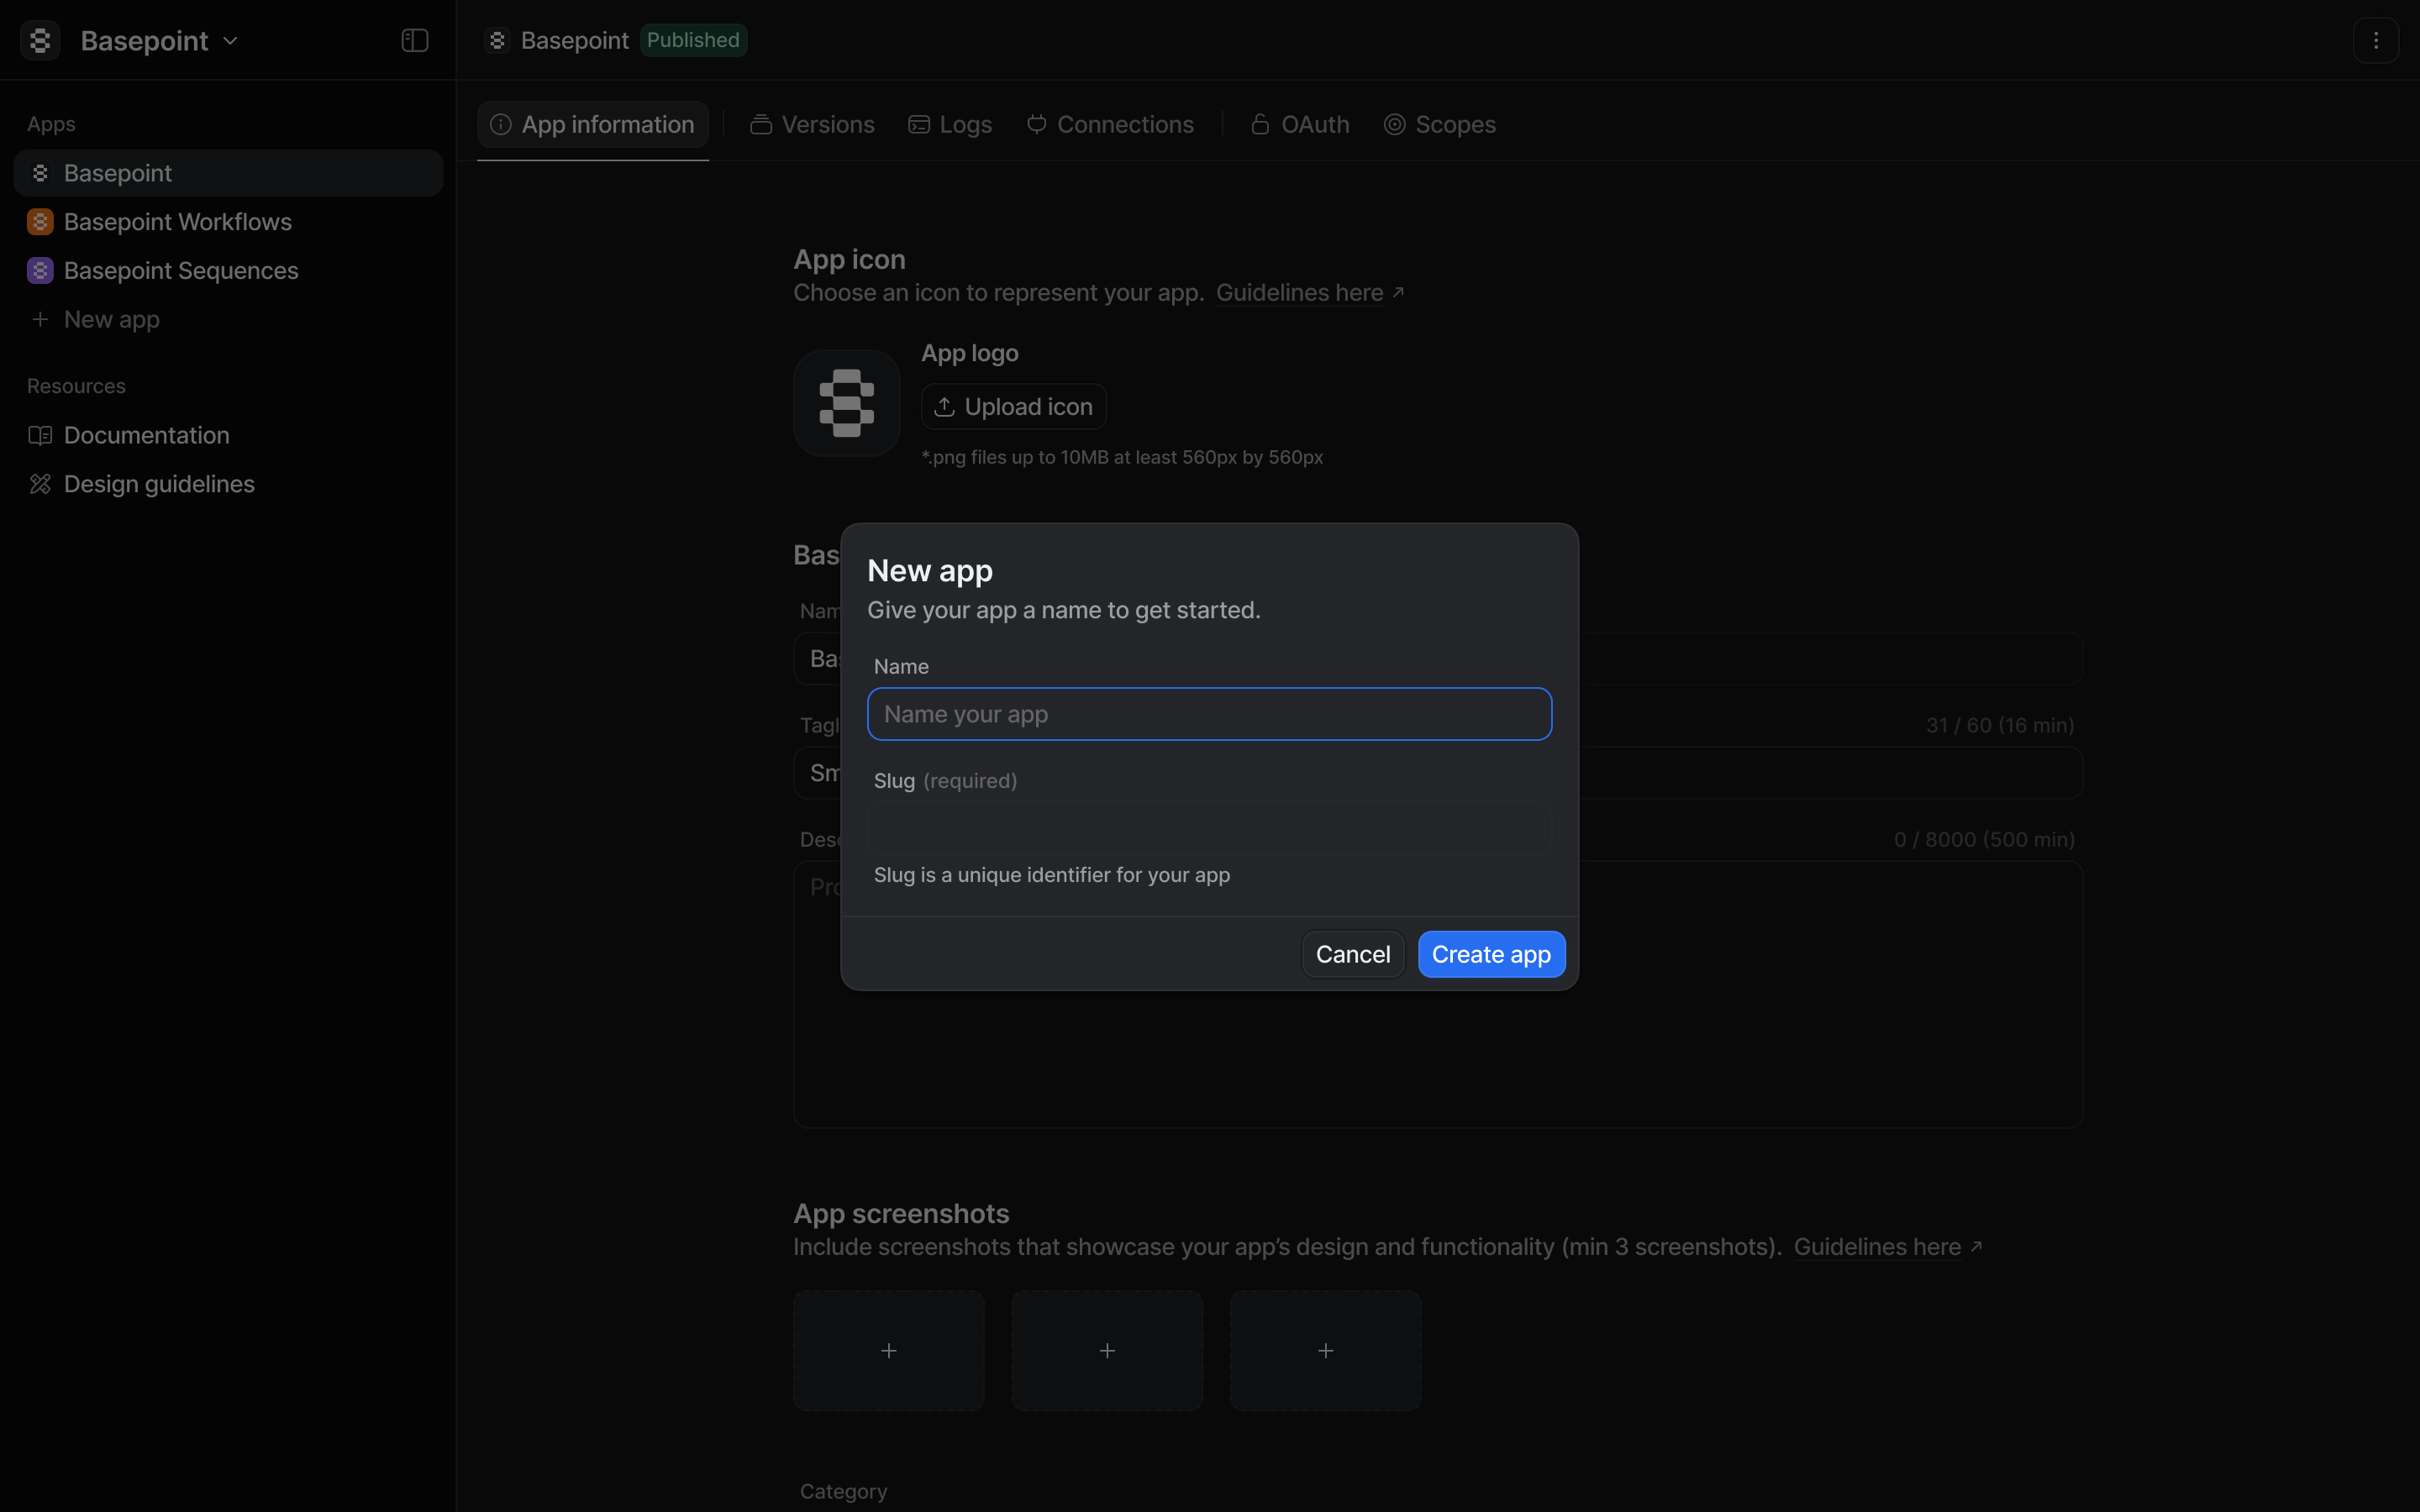2420x1512 pixels.
Task: Click the "*.png files up to 10MB" note
Action: 1122,457
